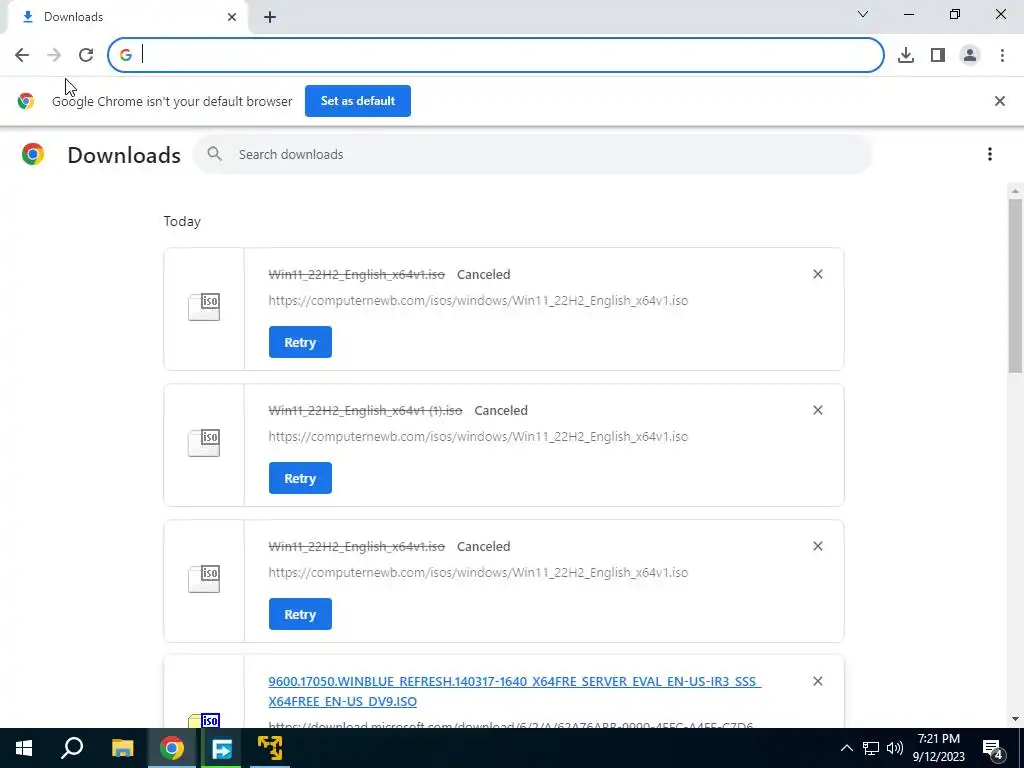Open Chrome's three-dot main menu
Screen dimensions: 1024x768
1002,55
